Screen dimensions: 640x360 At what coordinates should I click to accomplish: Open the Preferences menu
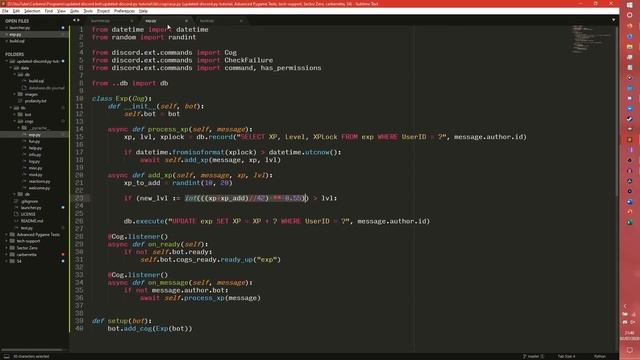pos(124,11)
